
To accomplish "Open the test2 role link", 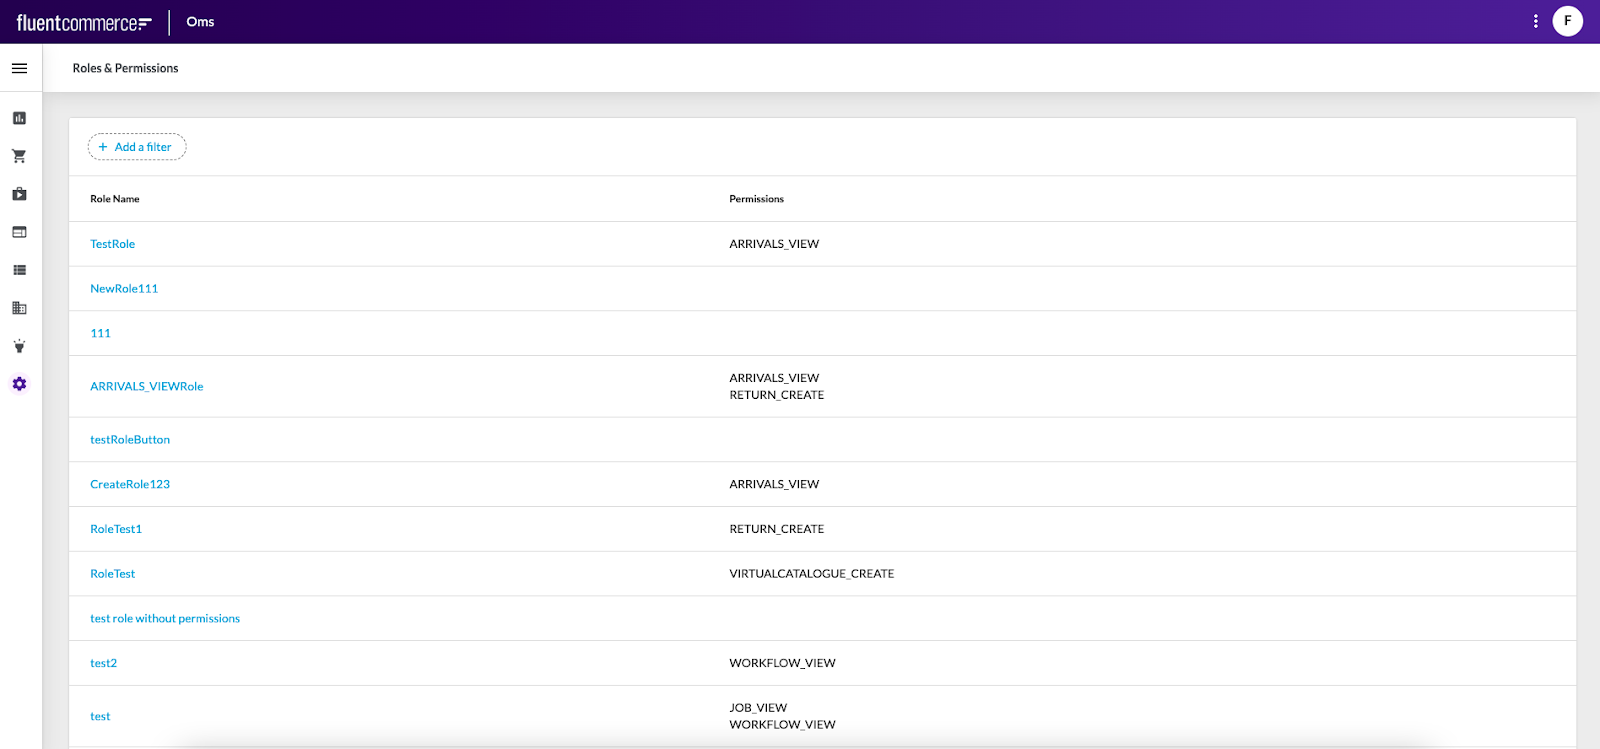I will pyautogui.click(x=103, y=663).
